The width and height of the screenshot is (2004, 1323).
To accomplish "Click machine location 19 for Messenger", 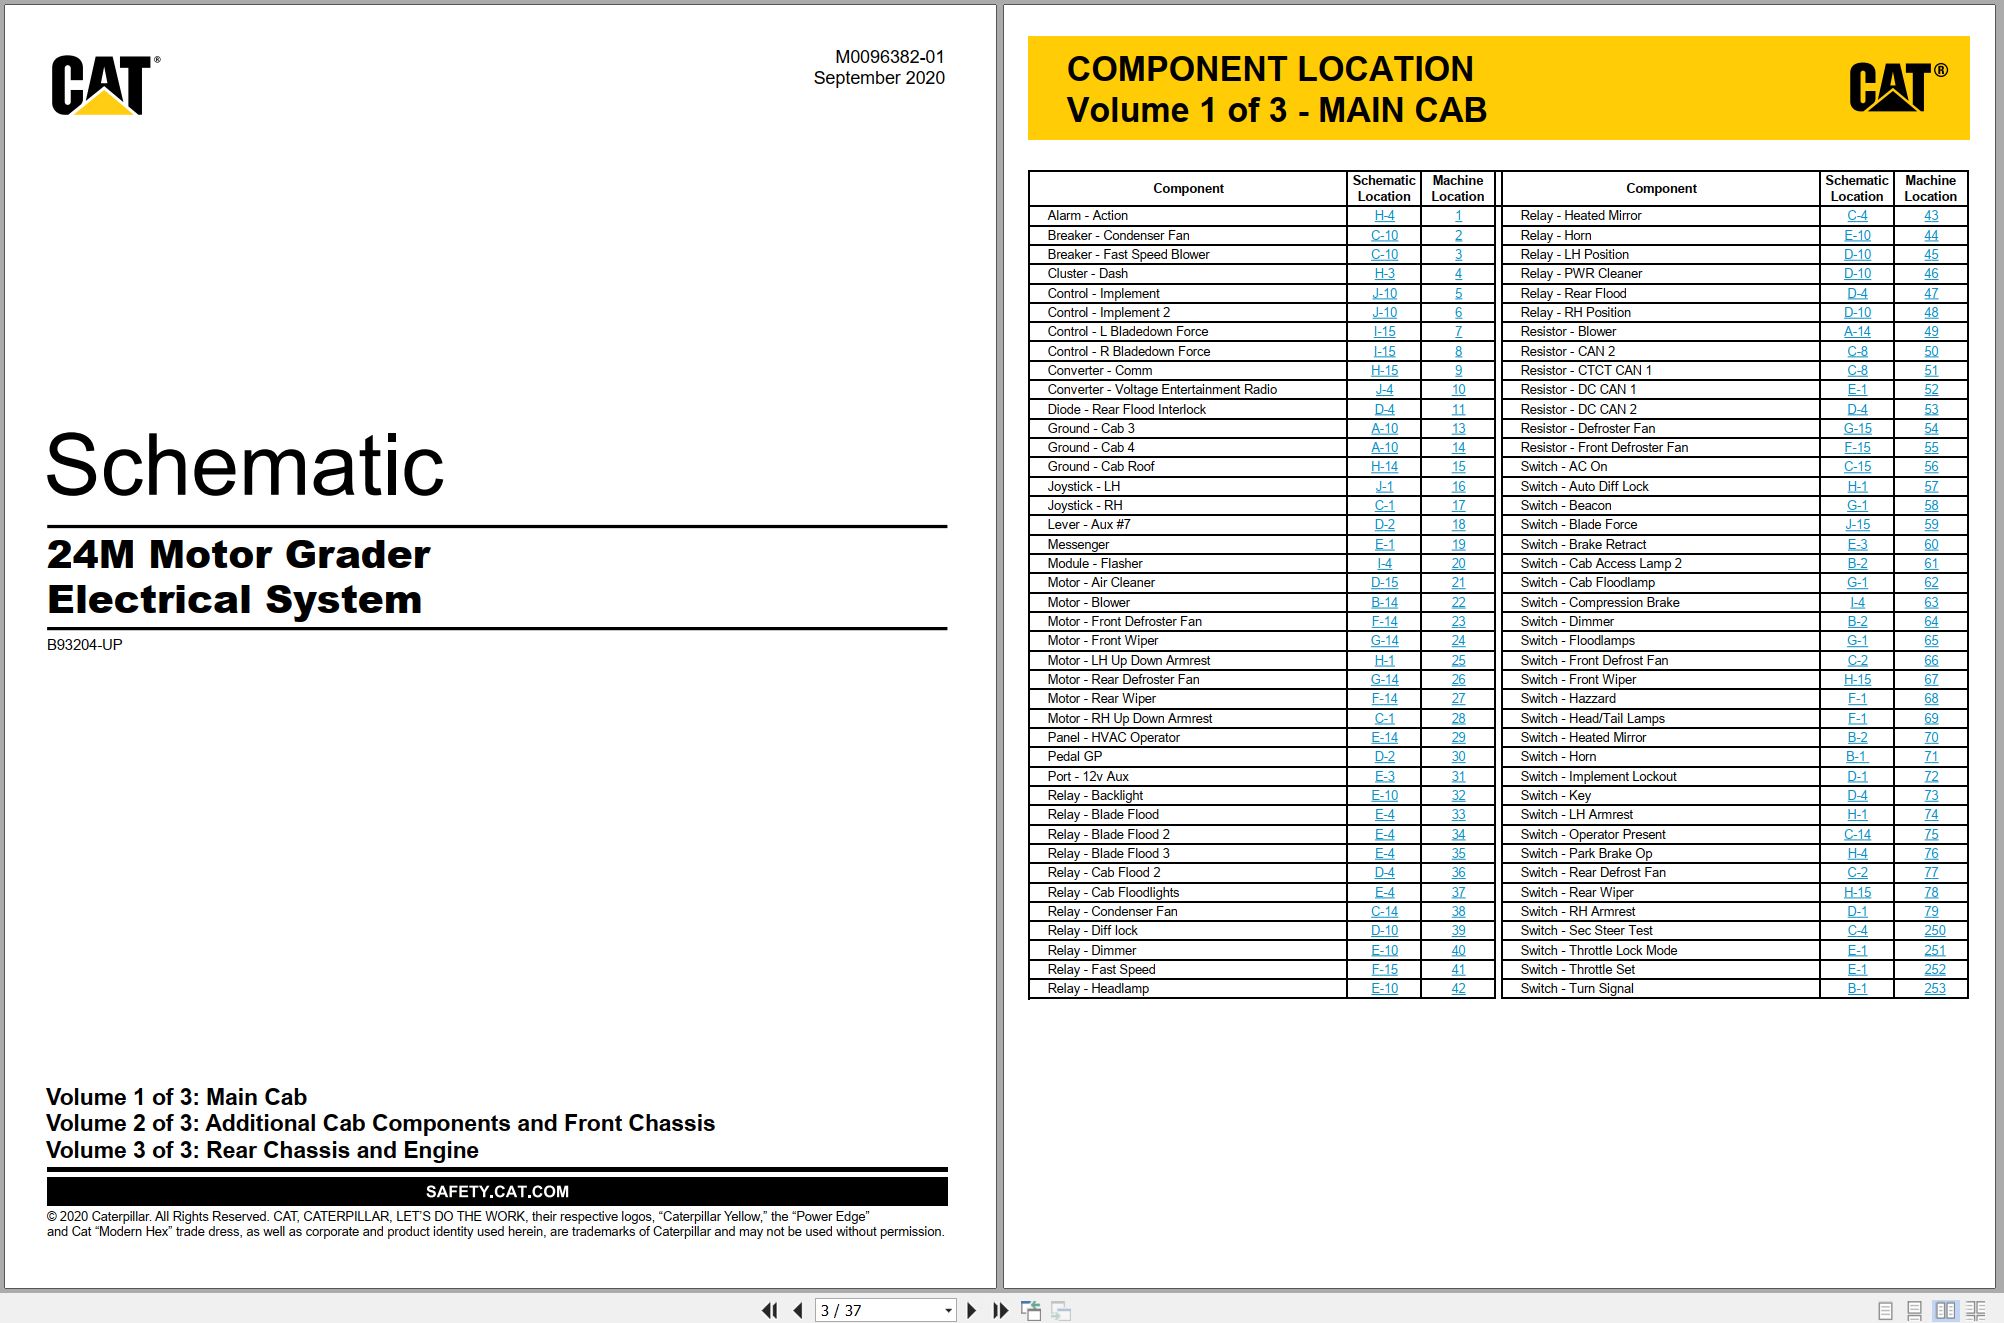I will pos(1458,545).
